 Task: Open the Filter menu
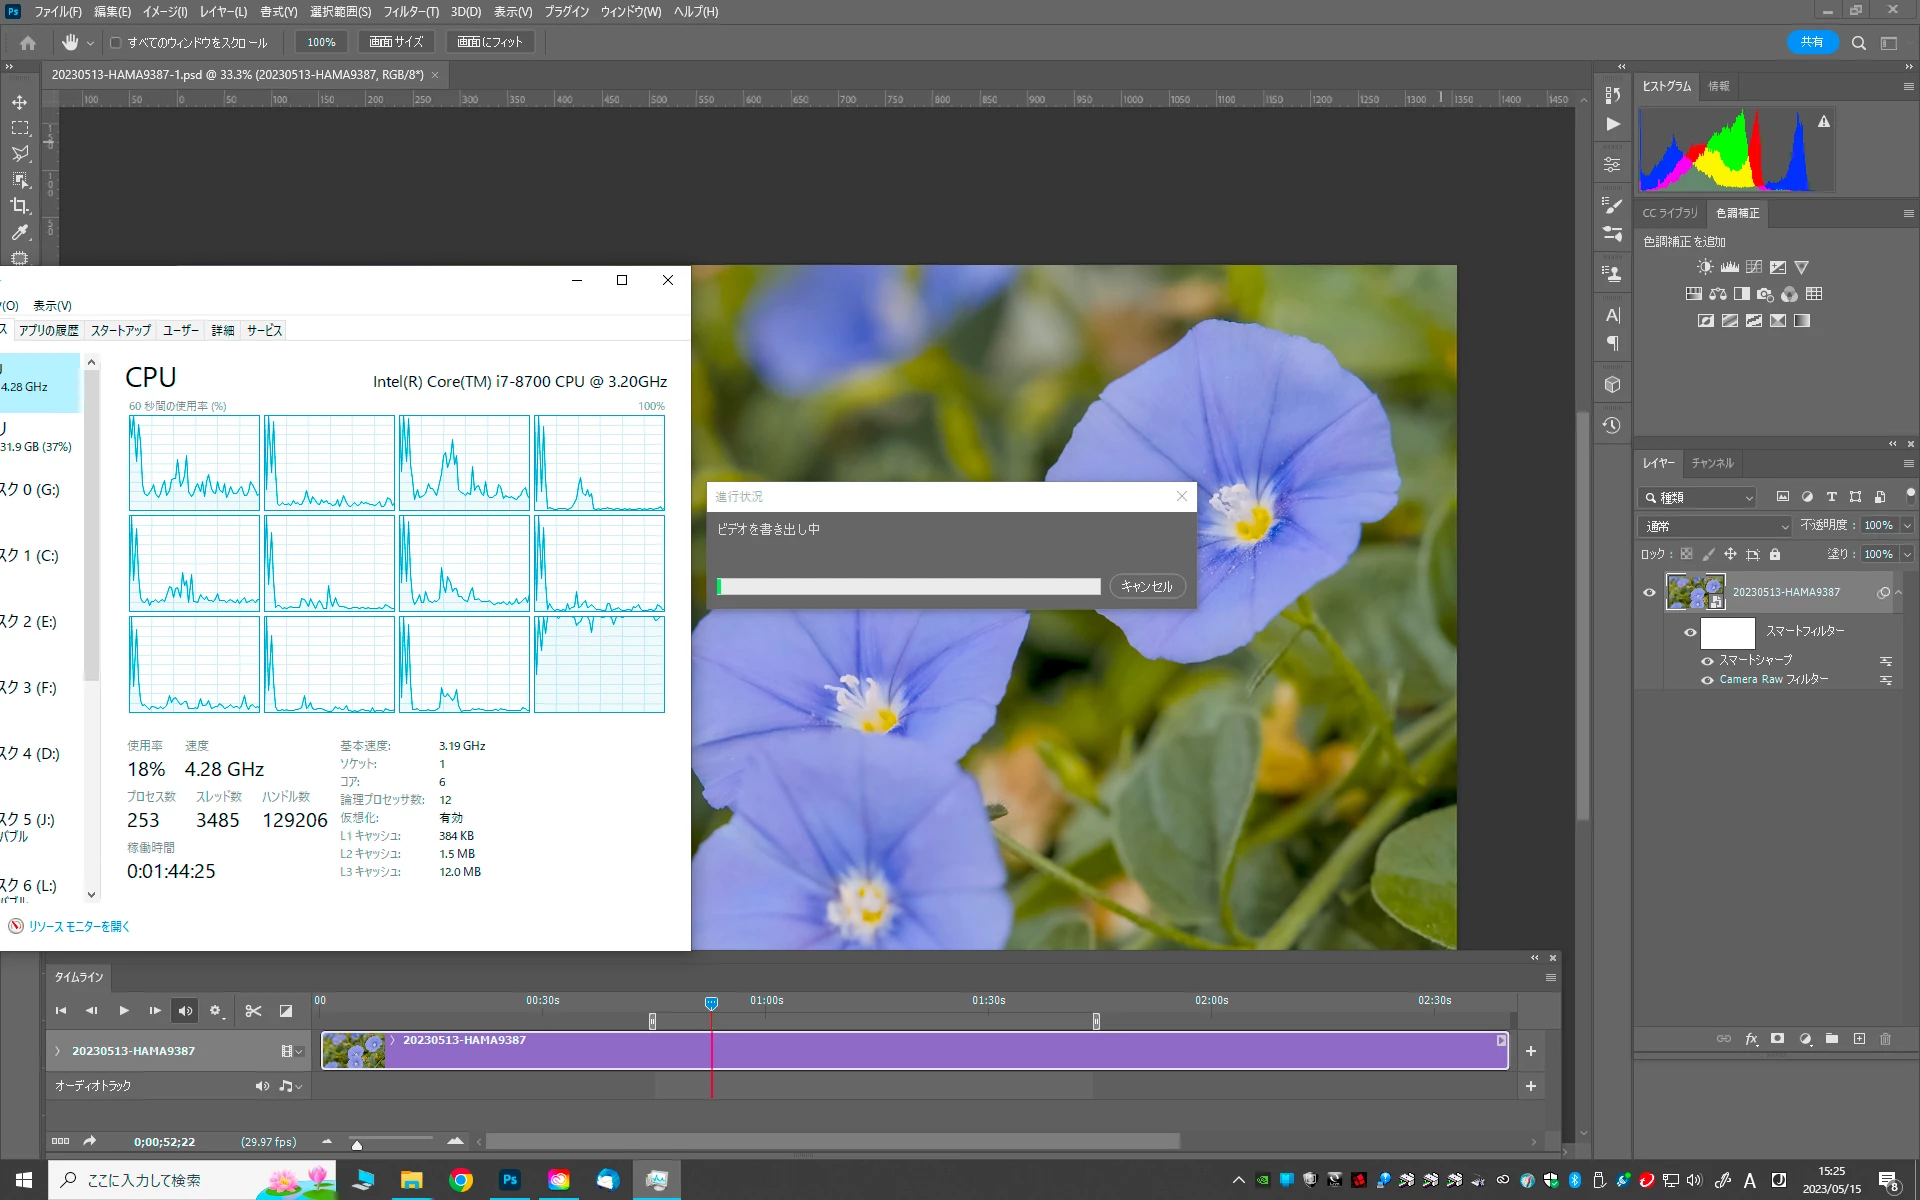coord(410,12)
